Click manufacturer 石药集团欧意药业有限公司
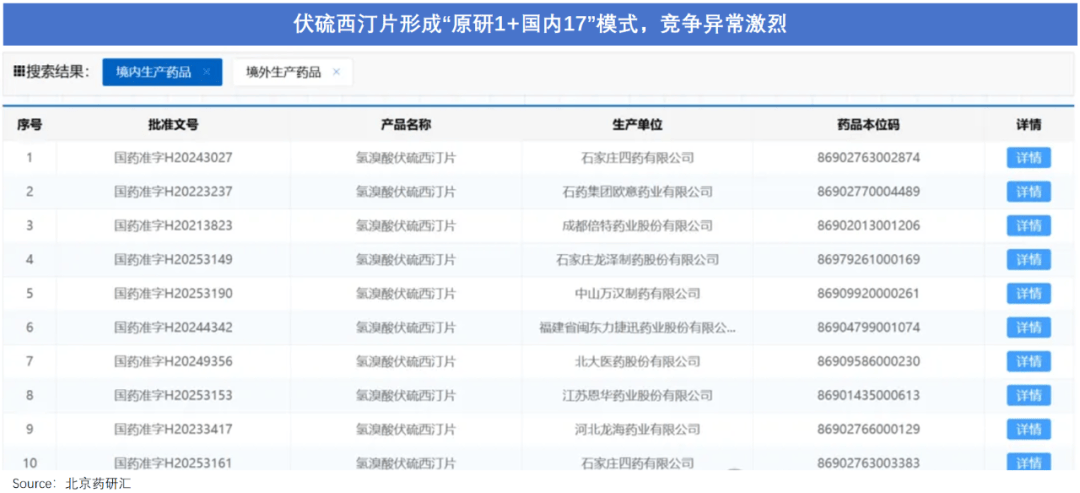The height and width of the screenshot is (493, 1080). (x=637, y=191)
